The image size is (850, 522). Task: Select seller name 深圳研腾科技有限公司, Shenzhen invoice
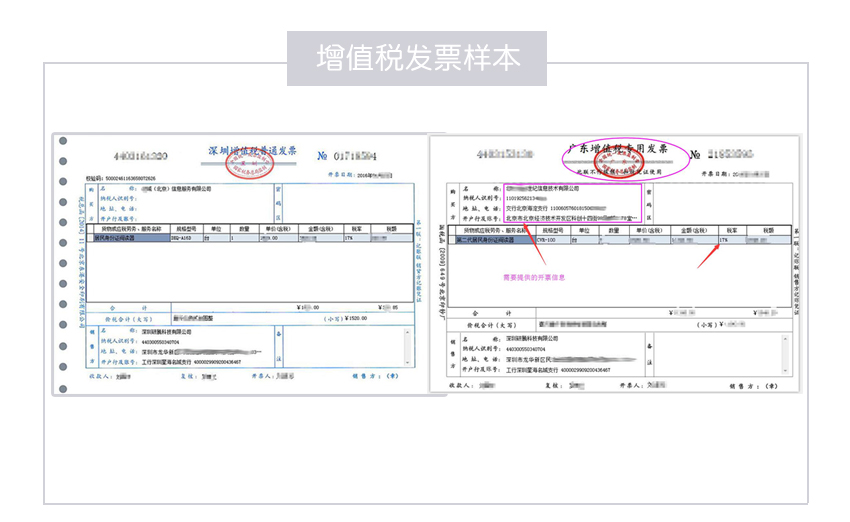pyautogui.click(x=167, y=331)
